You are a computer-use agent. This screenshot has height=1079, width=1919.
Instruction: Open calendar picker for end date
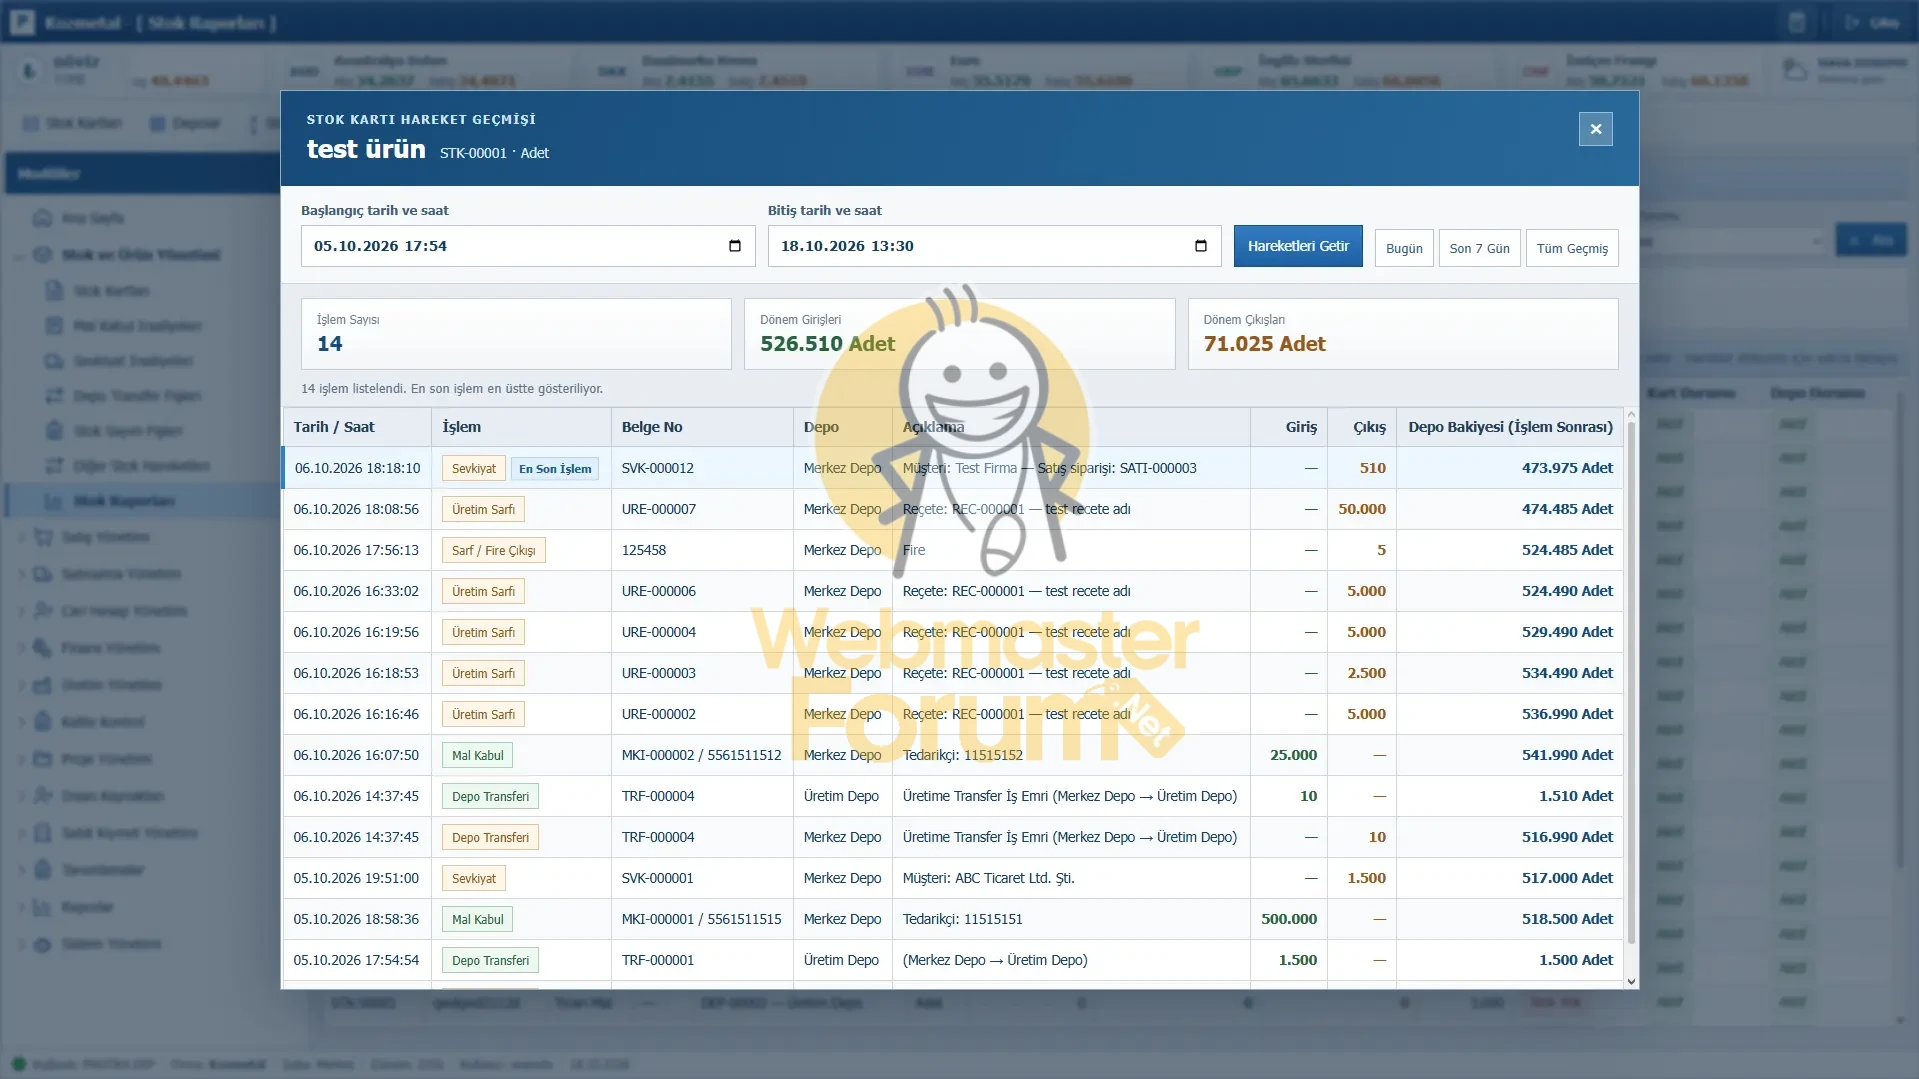tap(1201, 246)
